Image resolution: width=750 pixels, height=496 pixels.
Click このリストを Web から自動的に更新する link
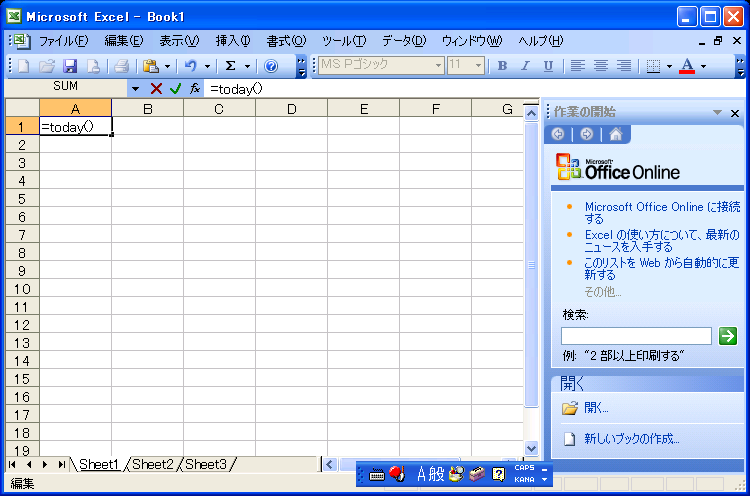coord(662,268)
